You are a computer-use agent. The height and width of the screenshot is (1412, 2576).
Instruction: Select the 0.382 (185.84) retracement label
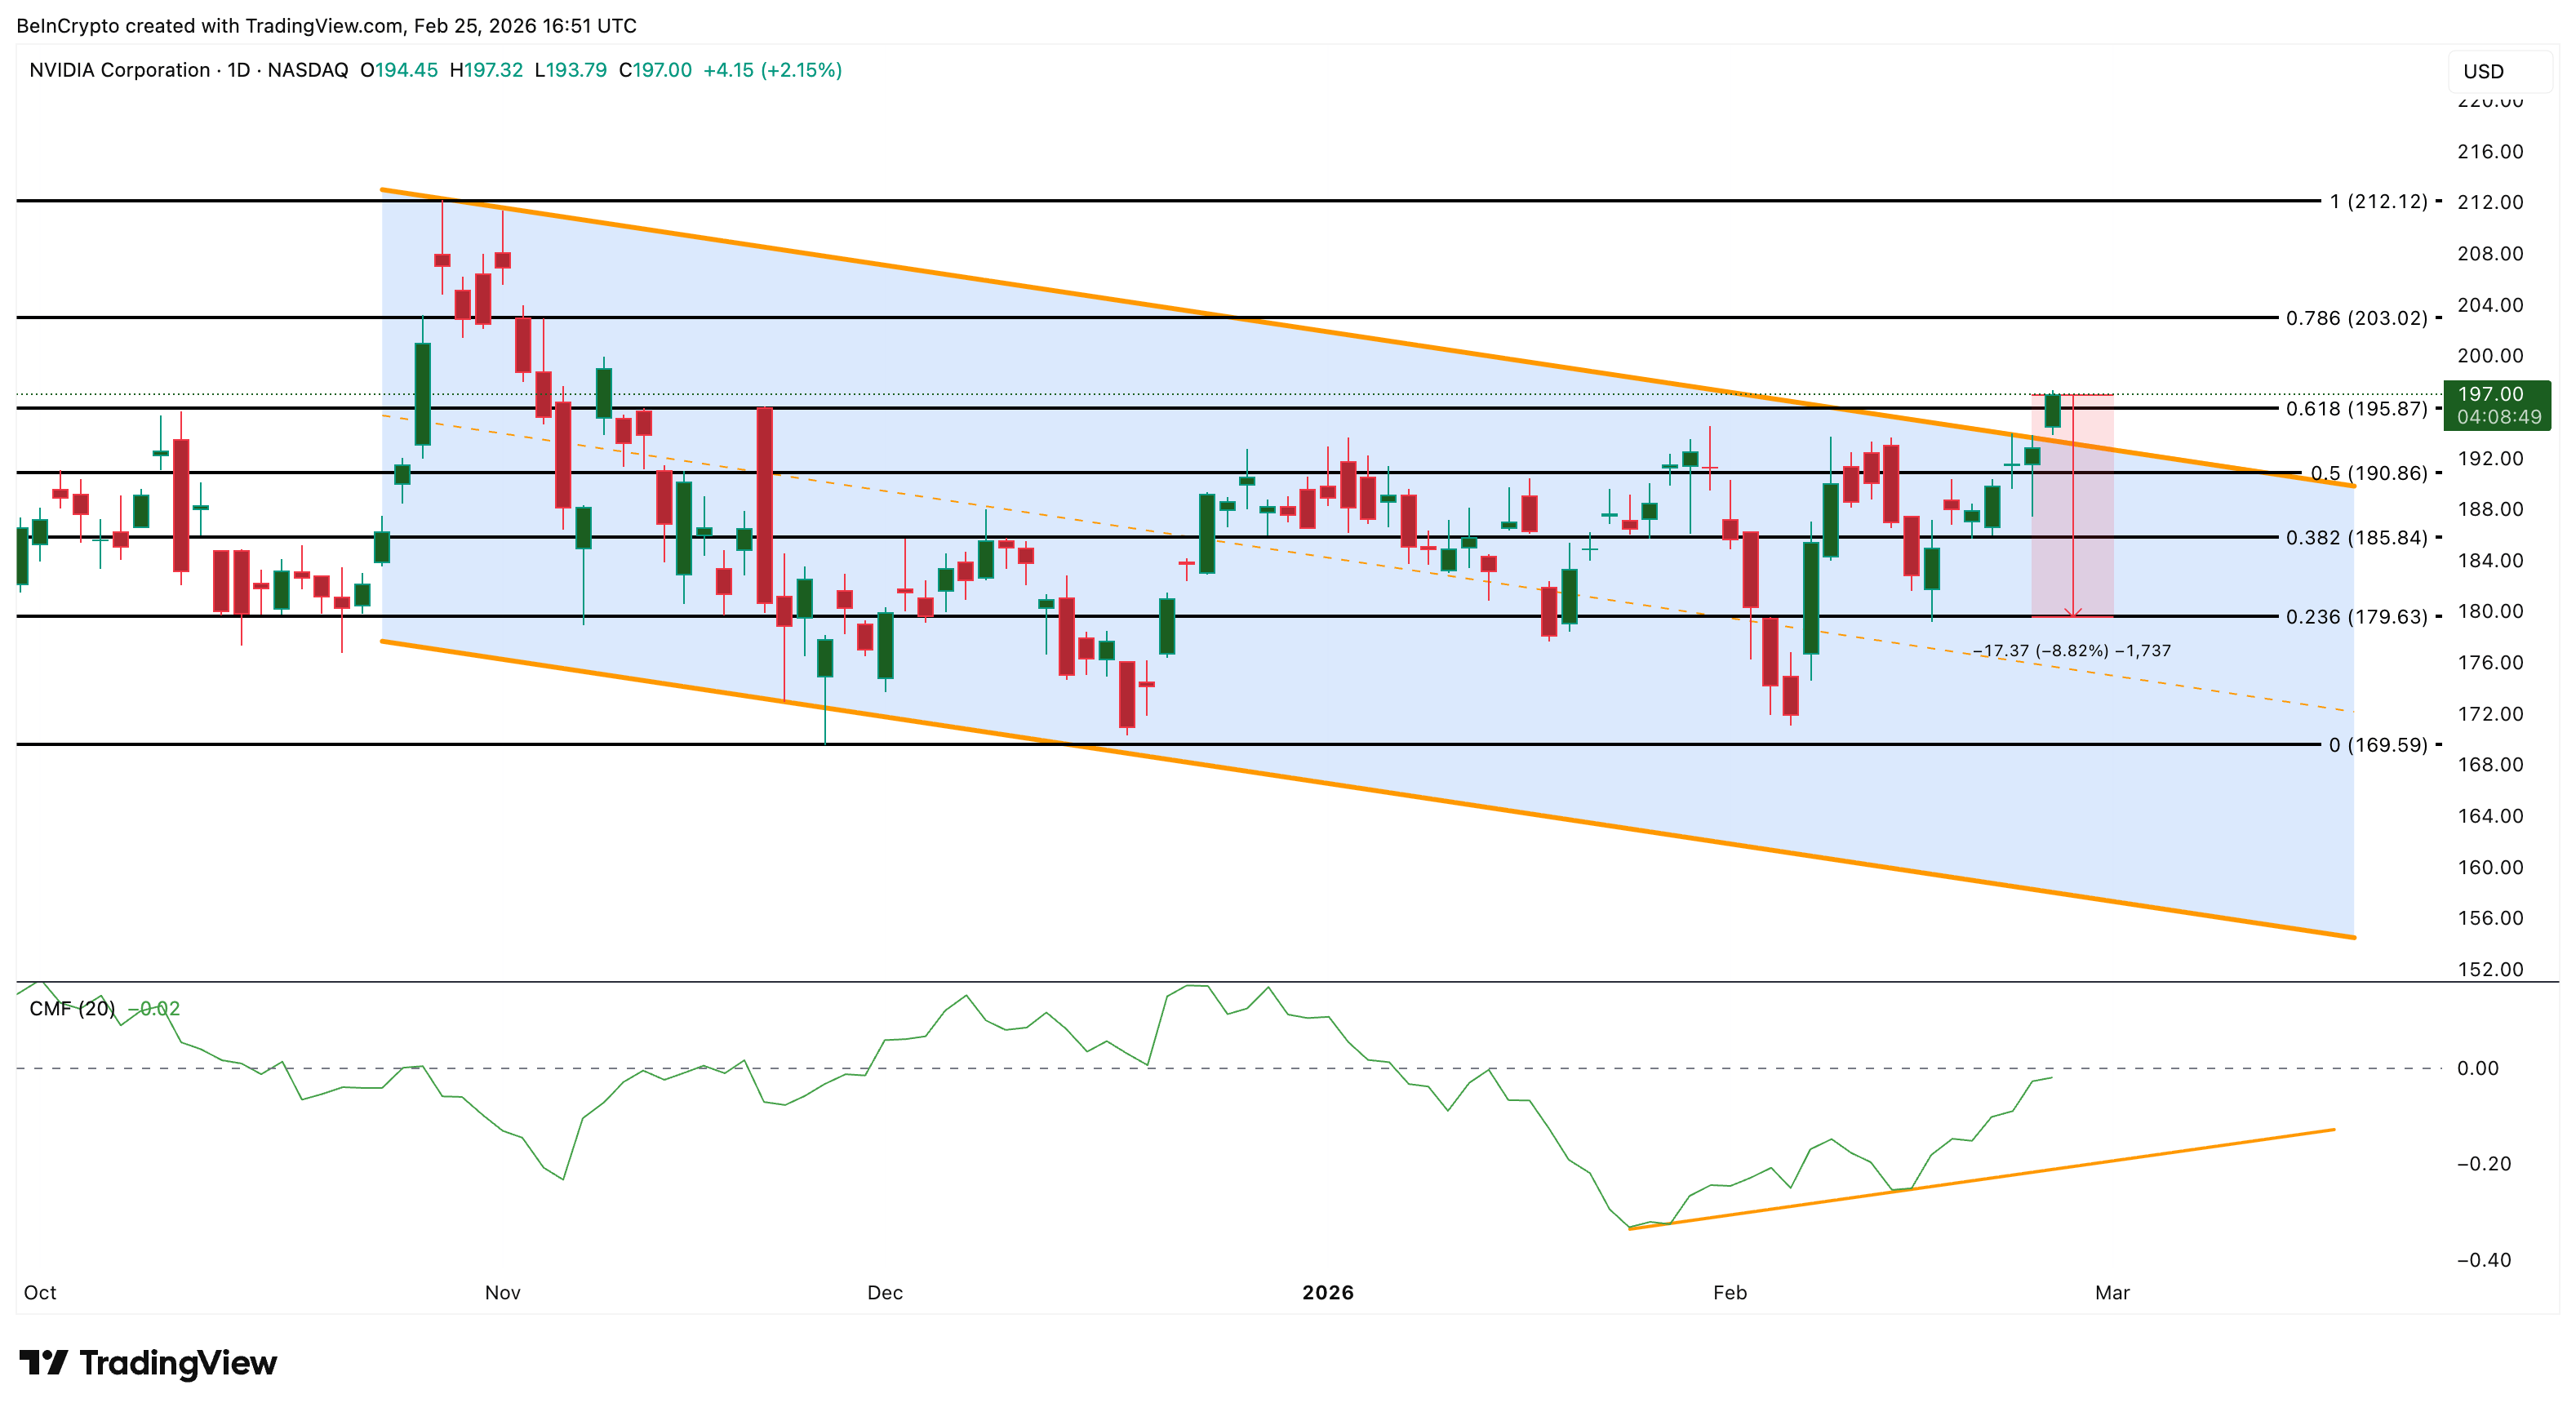(2356, 537)
